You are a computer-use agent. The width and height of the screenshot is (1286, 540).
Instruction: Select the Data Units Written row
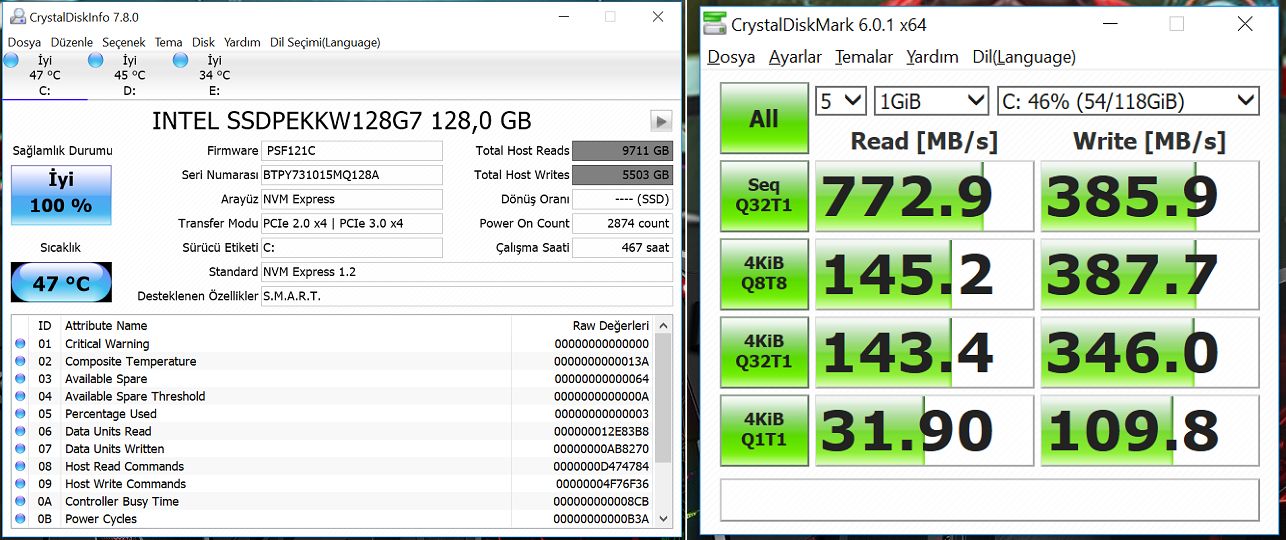tap(333, 449)
